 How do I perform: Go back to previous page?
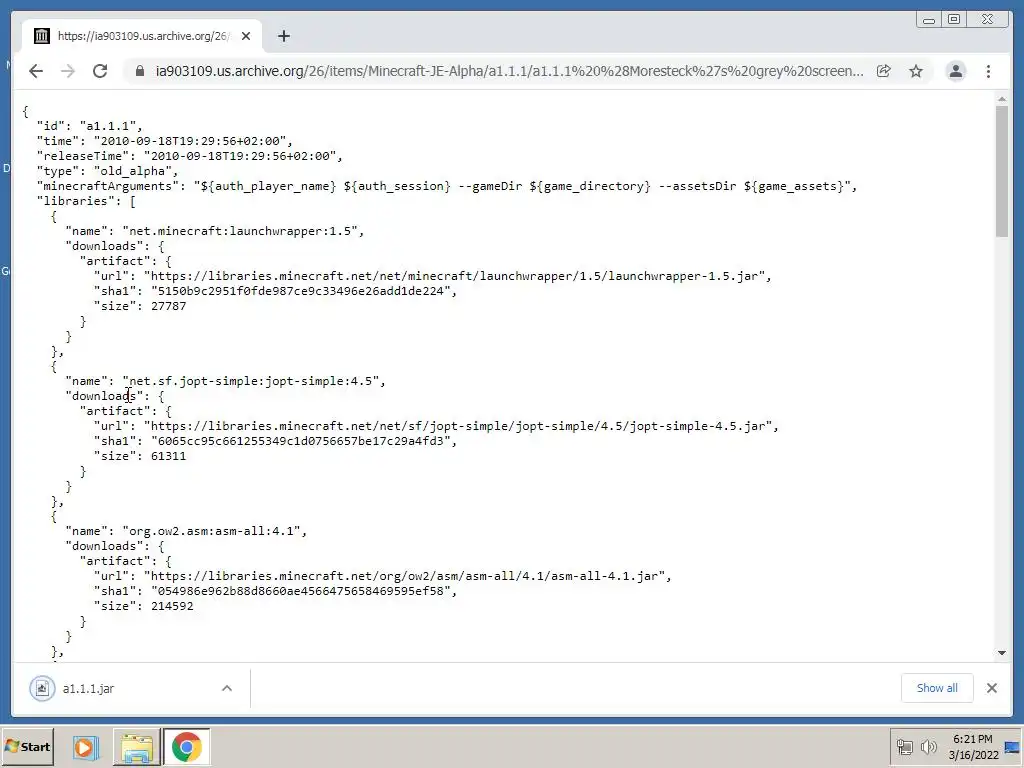36,71
